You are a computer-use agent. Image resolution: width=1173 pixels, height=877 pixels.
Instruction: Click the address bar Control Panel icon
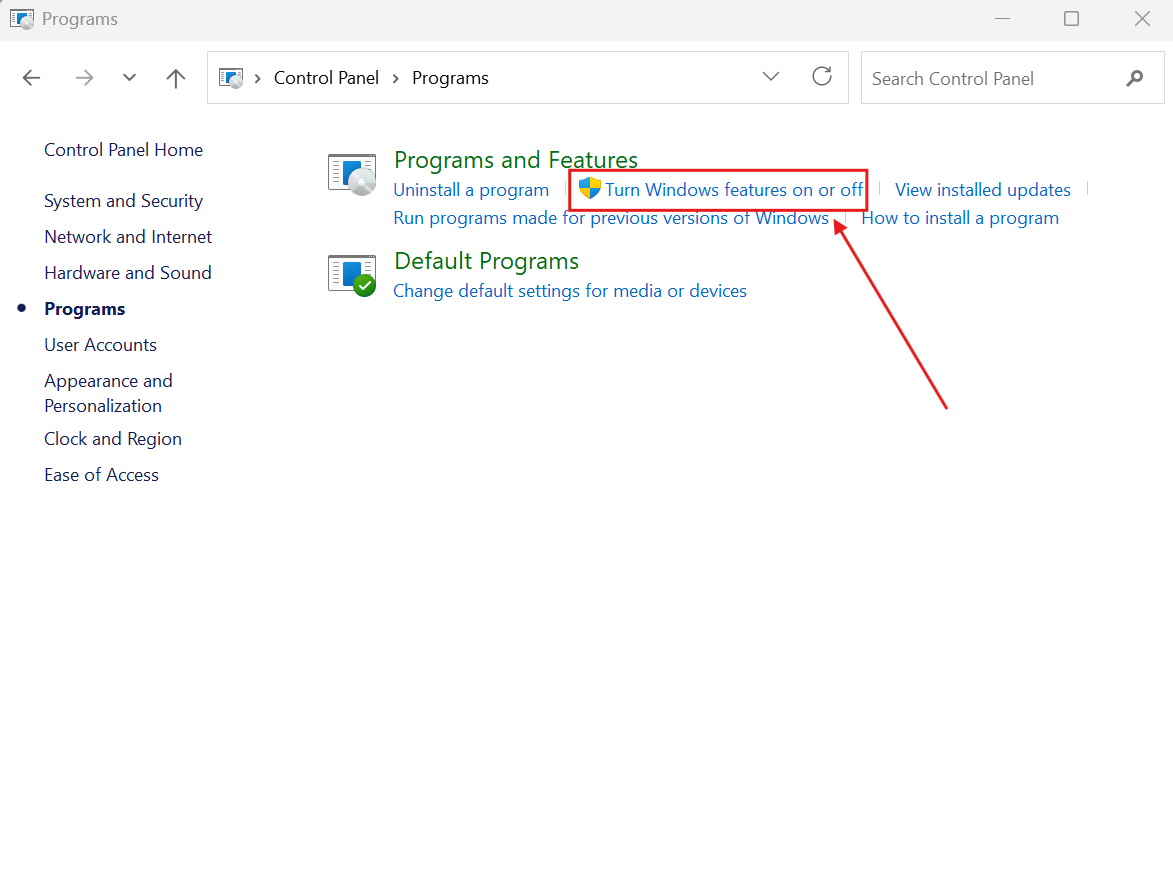click(231, 78)
